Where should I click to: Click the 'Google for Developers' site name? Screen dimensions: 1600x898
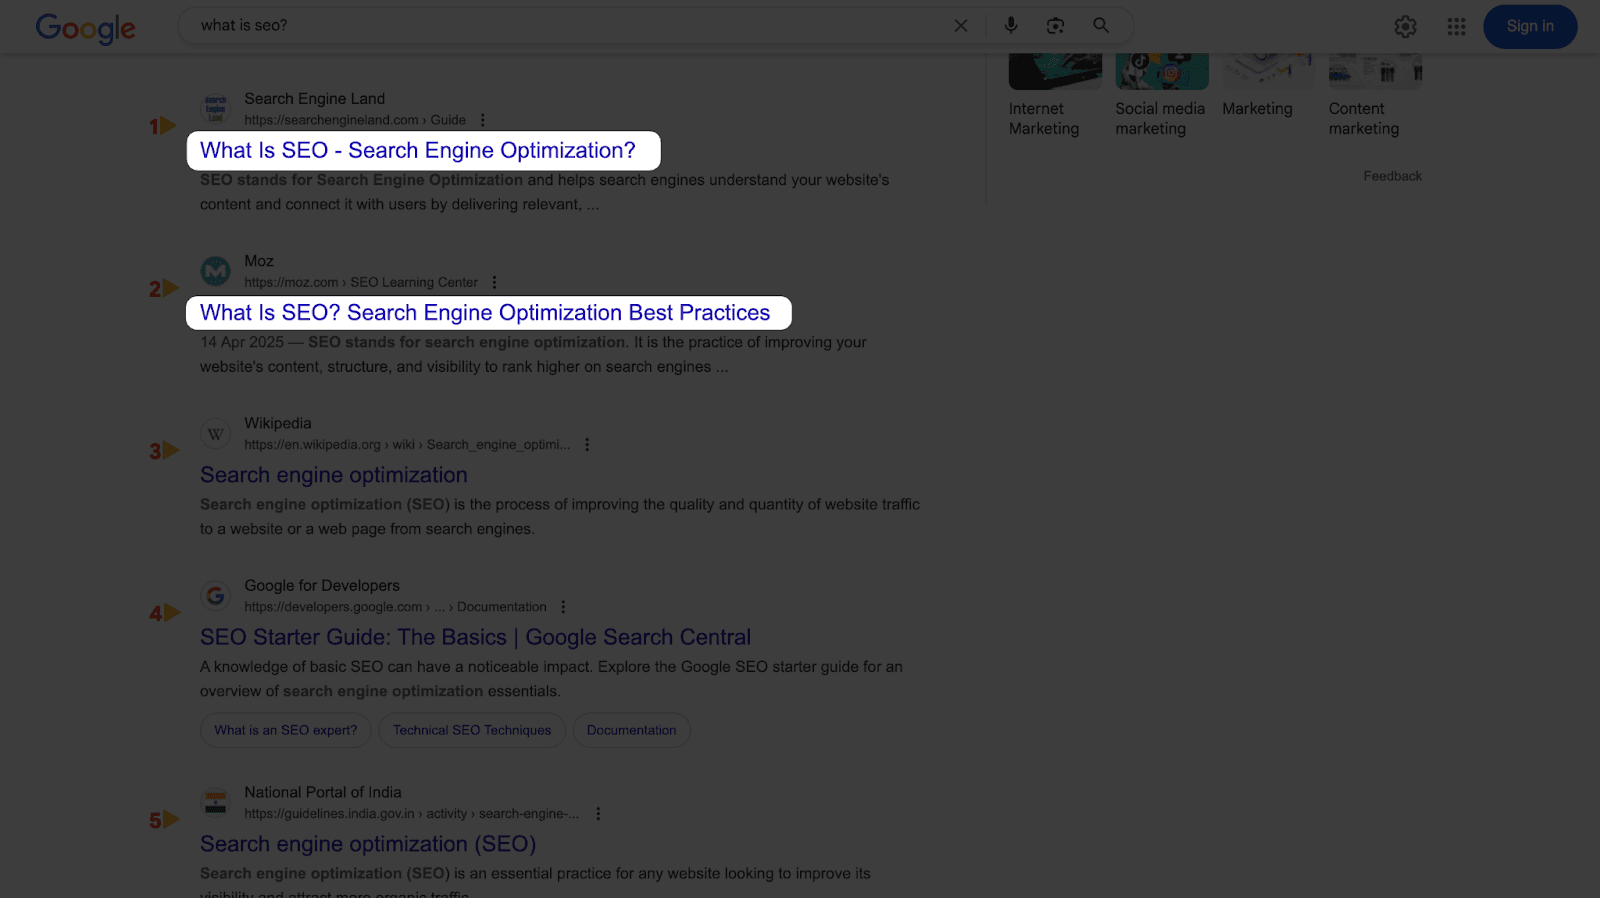point(322,586)
